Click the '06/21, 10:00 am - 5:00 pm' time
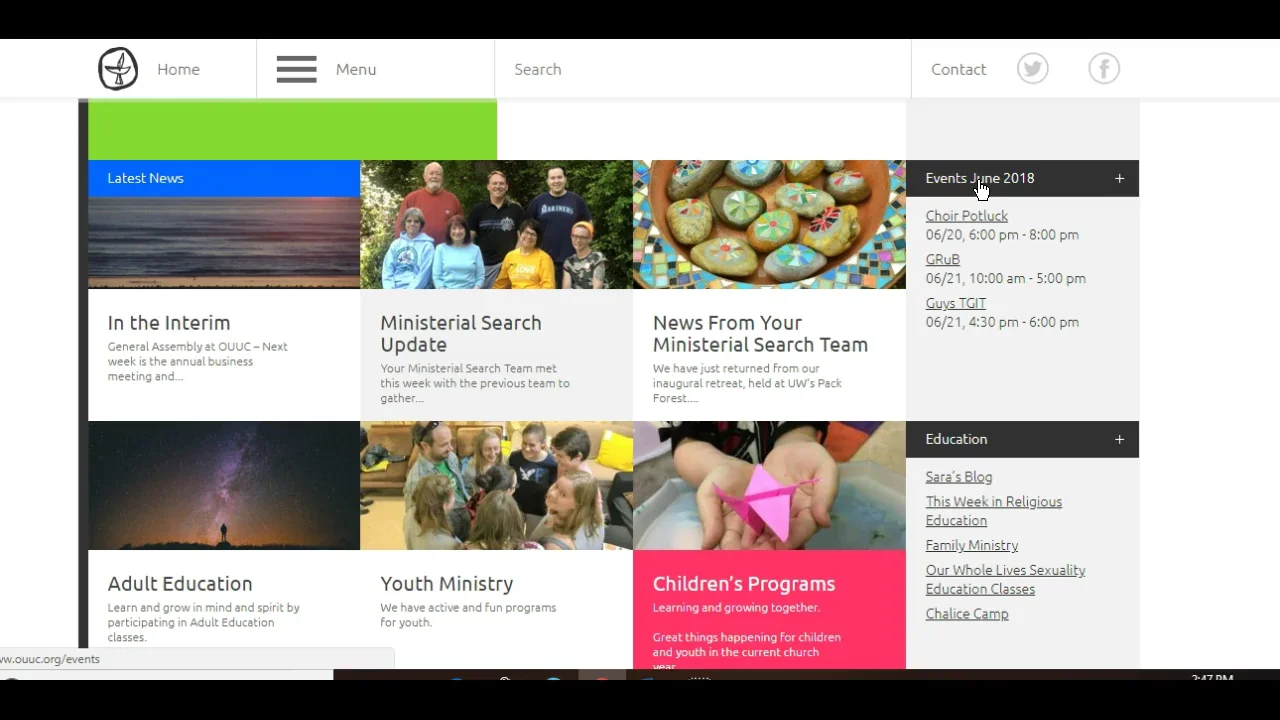Screen dimensions: 1280x720 pyautogui.click(x=1005, y=279)
